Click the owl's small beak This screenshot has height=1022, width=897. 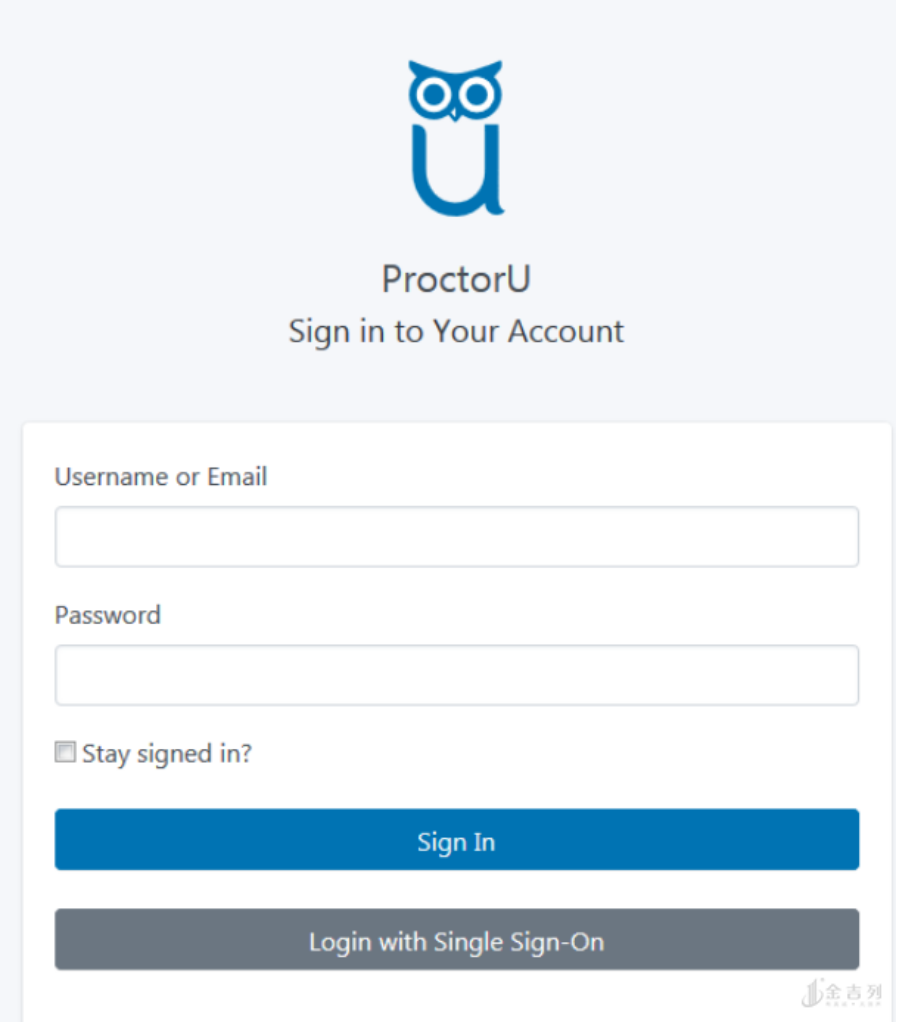coord(455,114)
